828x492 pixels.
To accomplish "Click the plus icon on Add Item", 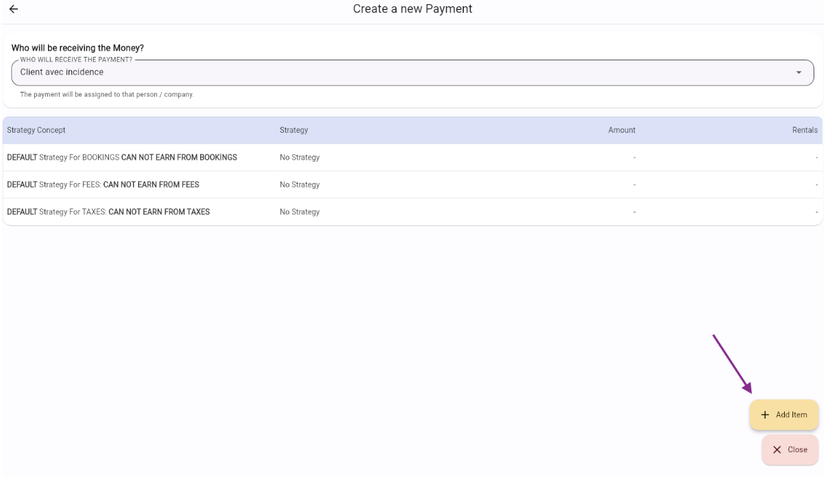I will (x=765, y=415).
